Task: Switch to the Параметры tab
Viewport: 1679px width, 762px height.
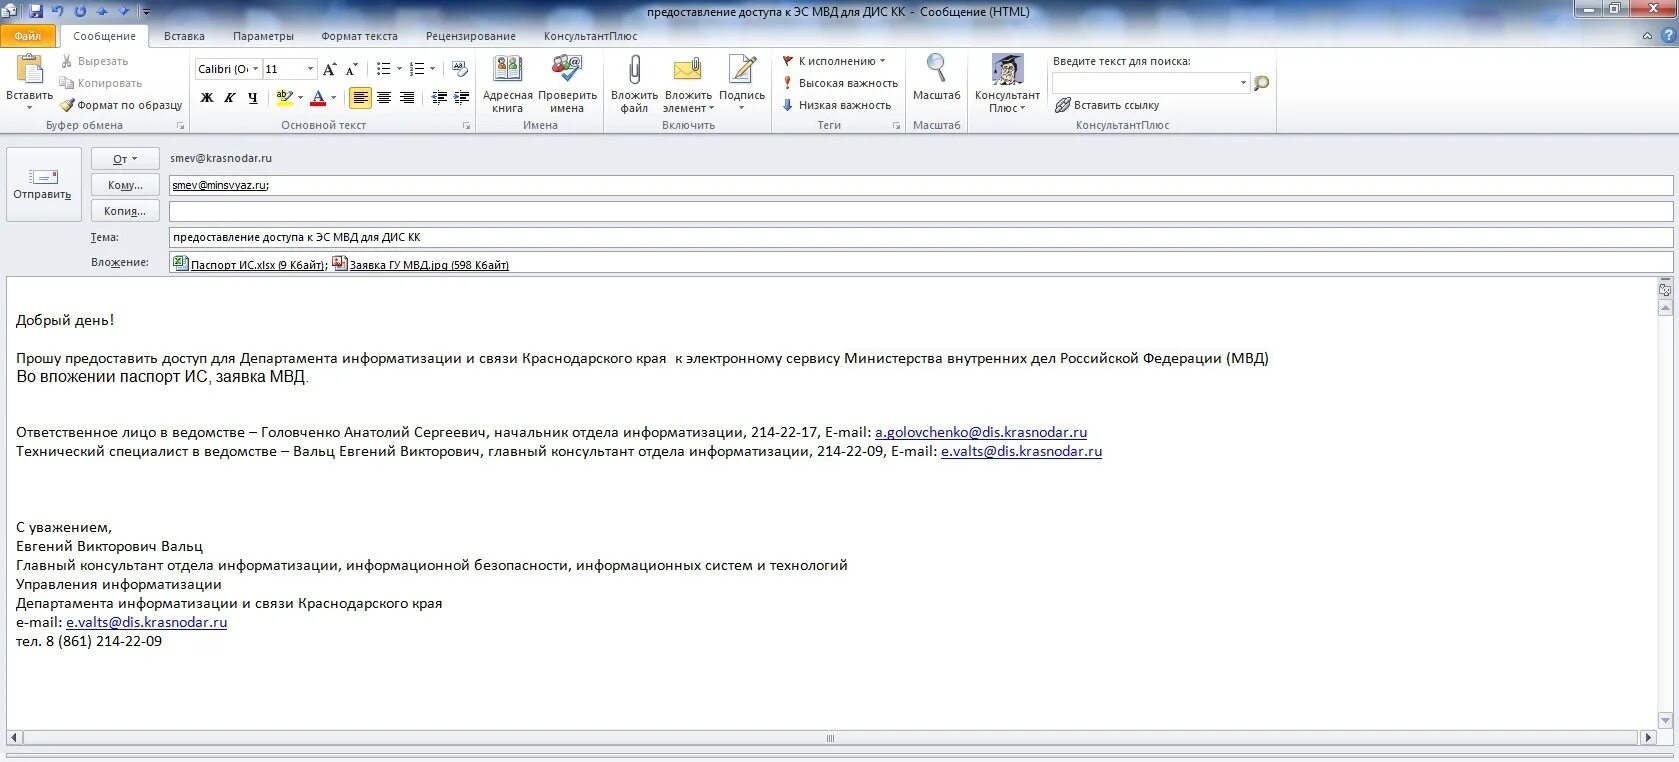Action: (263, 36)
